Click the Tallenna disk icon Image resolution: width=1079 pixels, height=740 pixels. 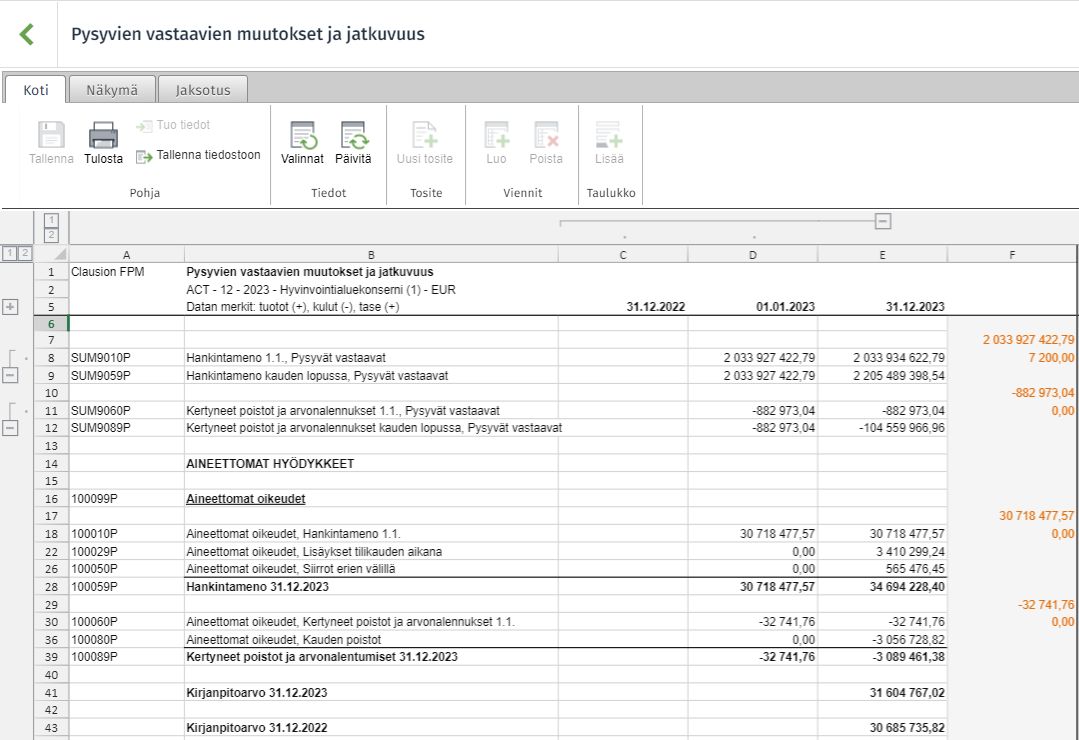point(51,135)
